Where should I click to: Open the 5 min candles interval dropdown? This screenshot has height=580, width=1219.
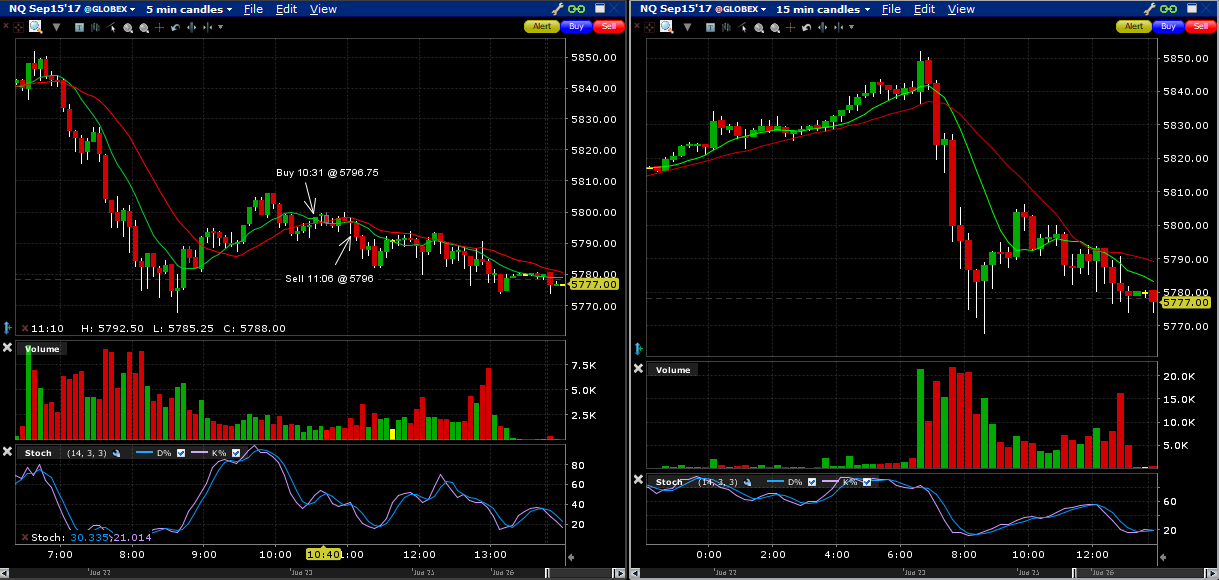tap(189, 9)
